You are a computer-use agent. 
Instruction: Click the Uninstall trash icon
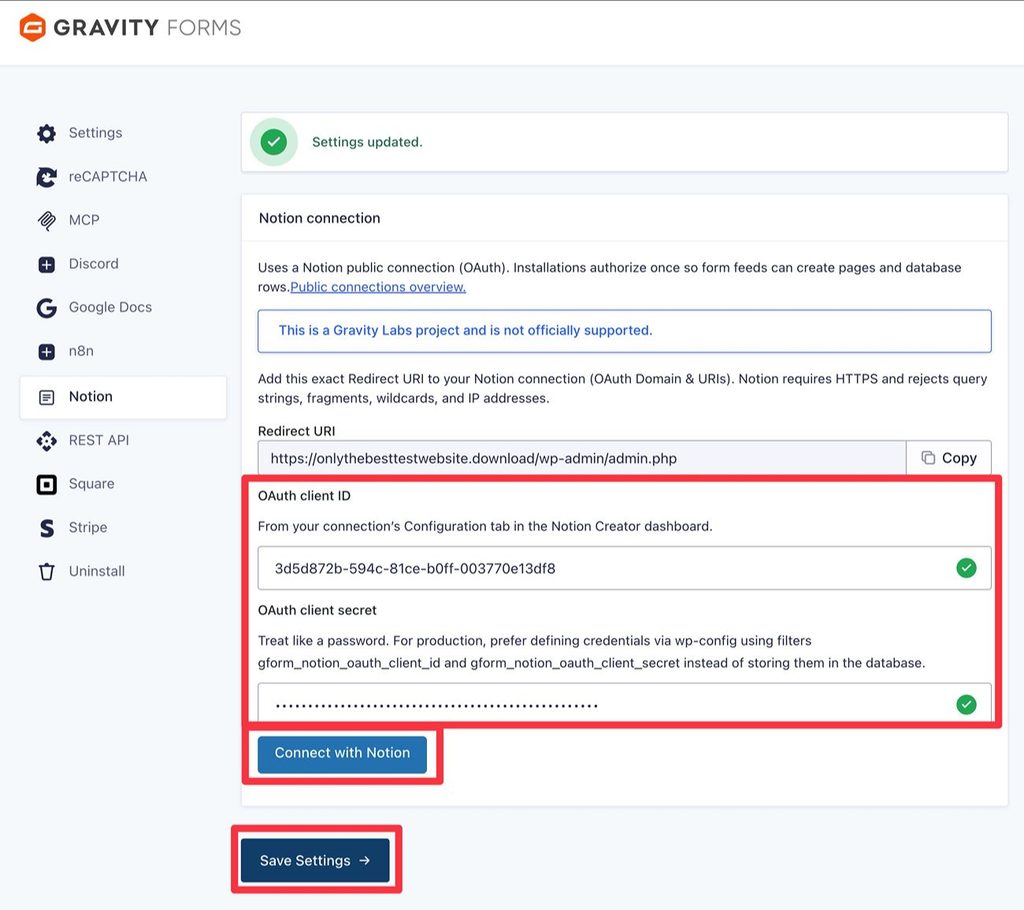tap(46, 572)
